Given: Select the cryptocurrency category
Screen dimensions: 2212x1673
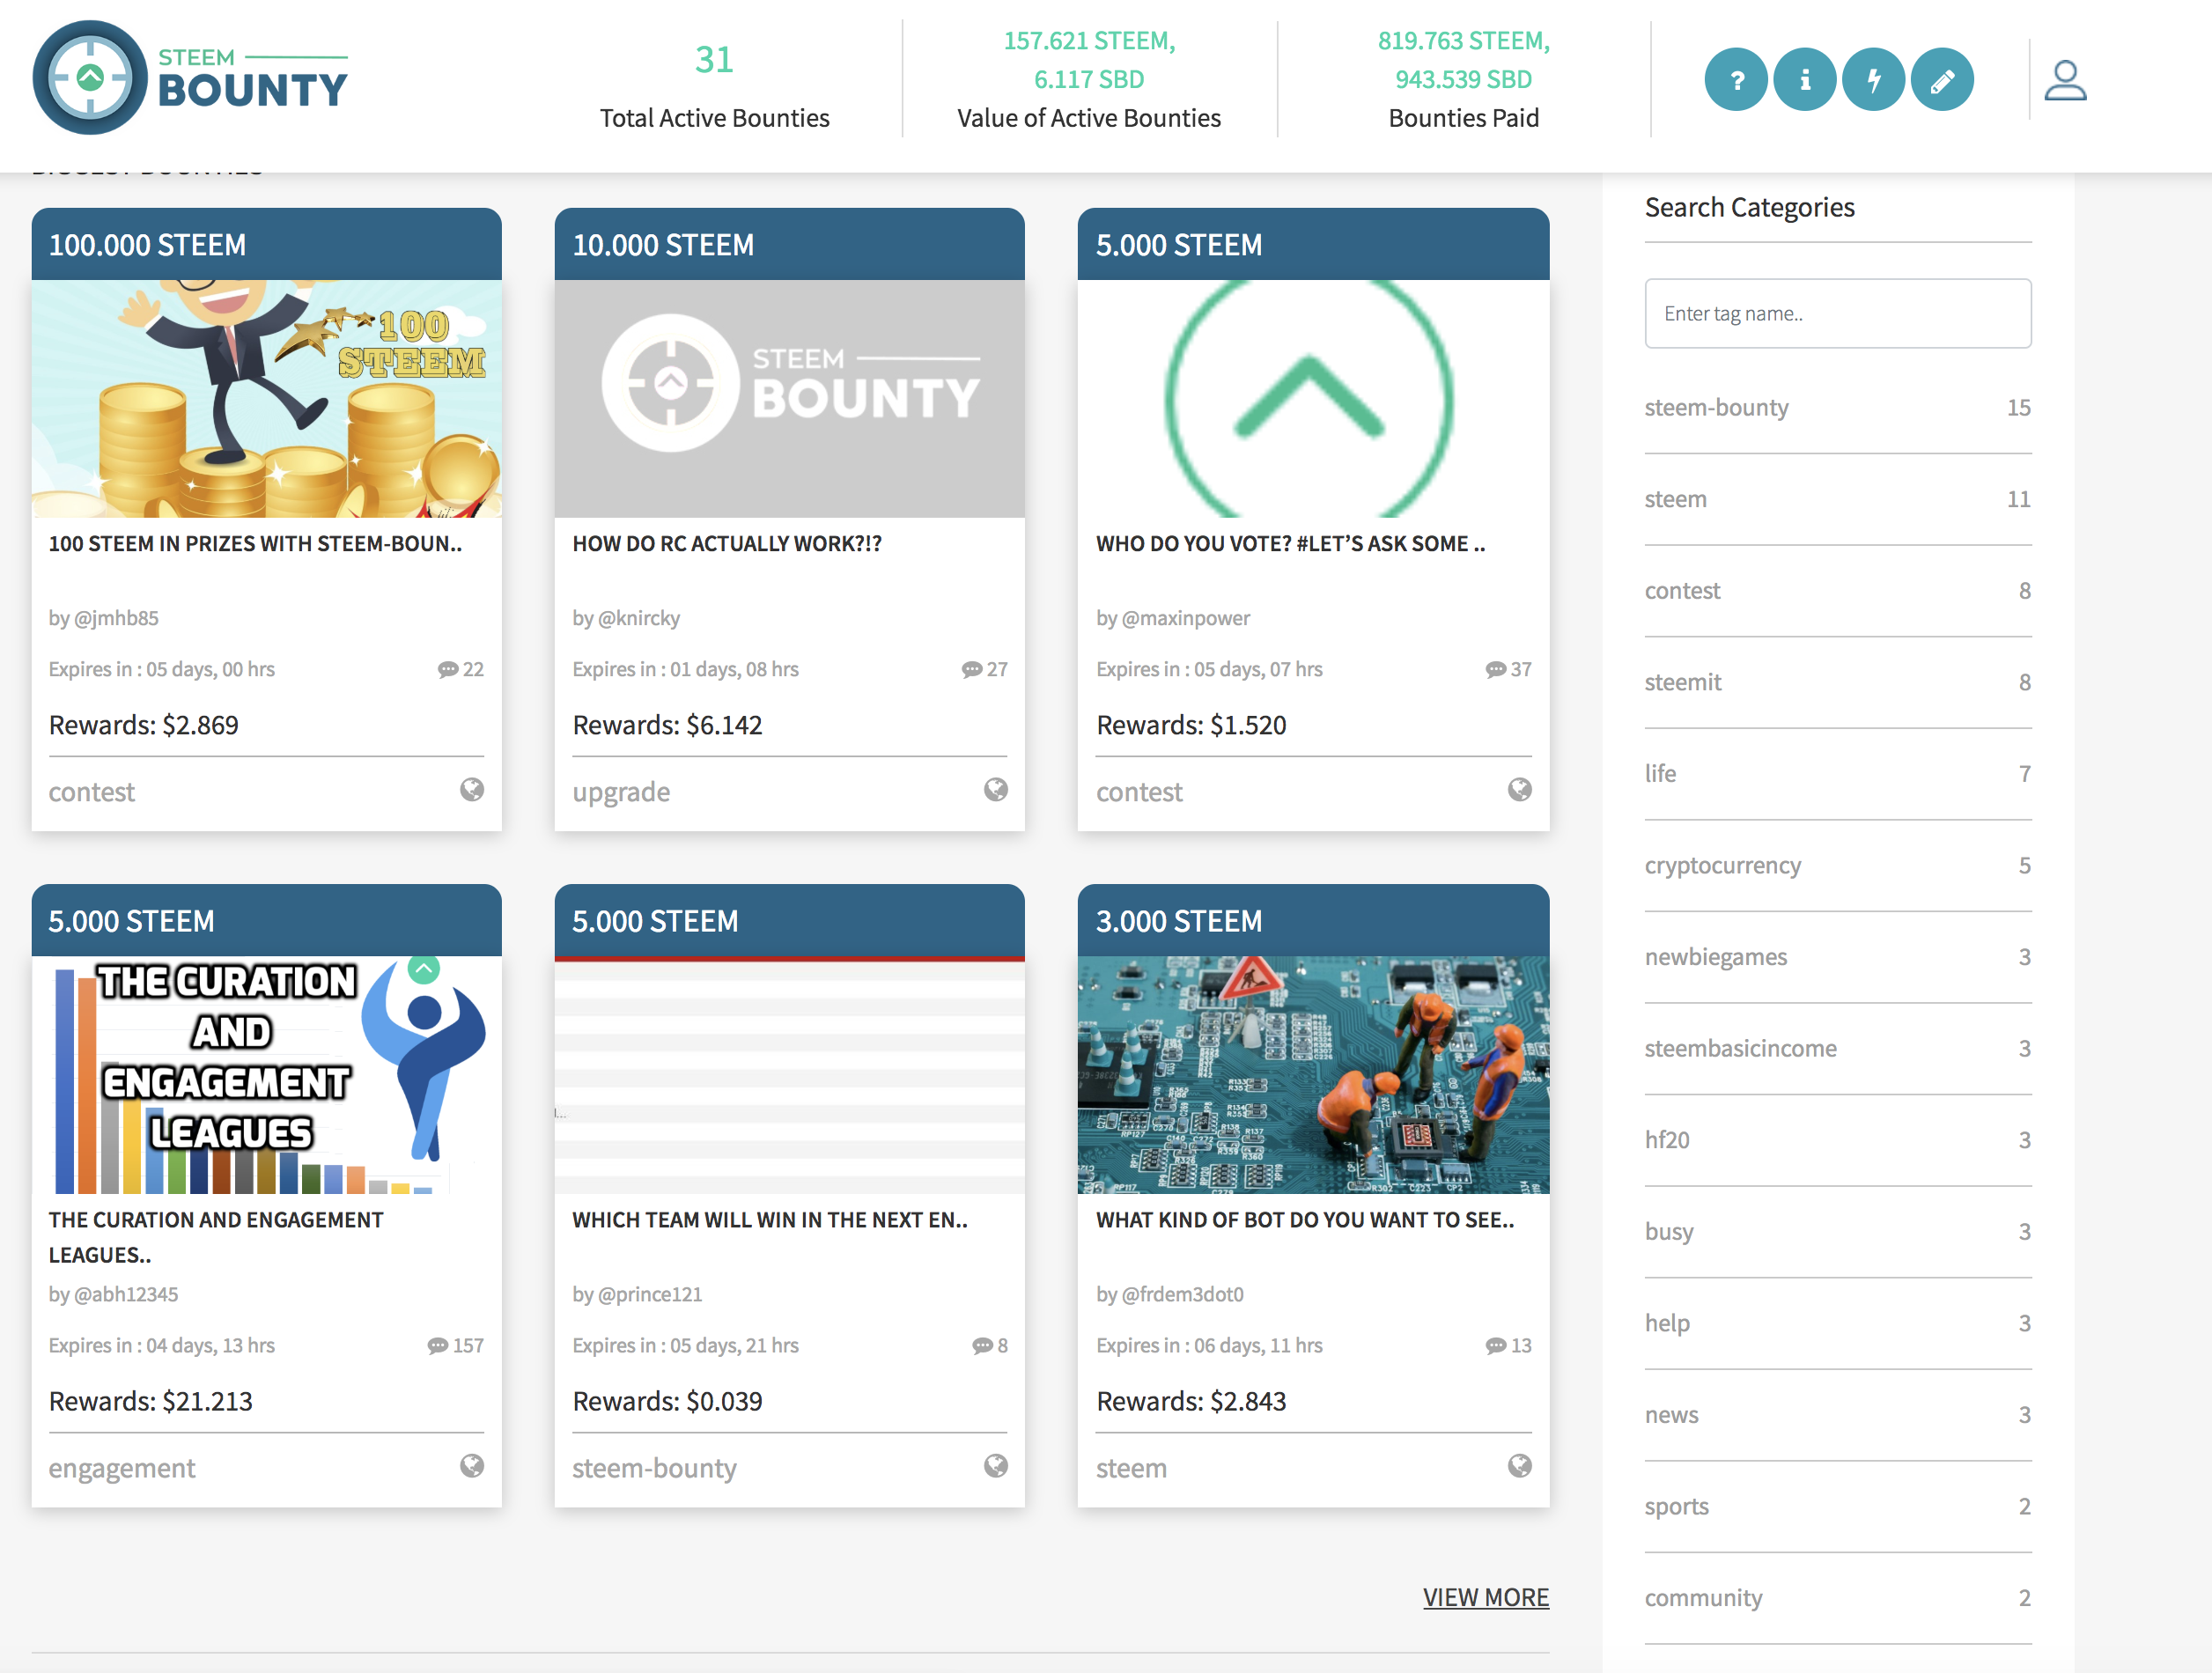Looking at the screenshot, I should pos(1838,865).
